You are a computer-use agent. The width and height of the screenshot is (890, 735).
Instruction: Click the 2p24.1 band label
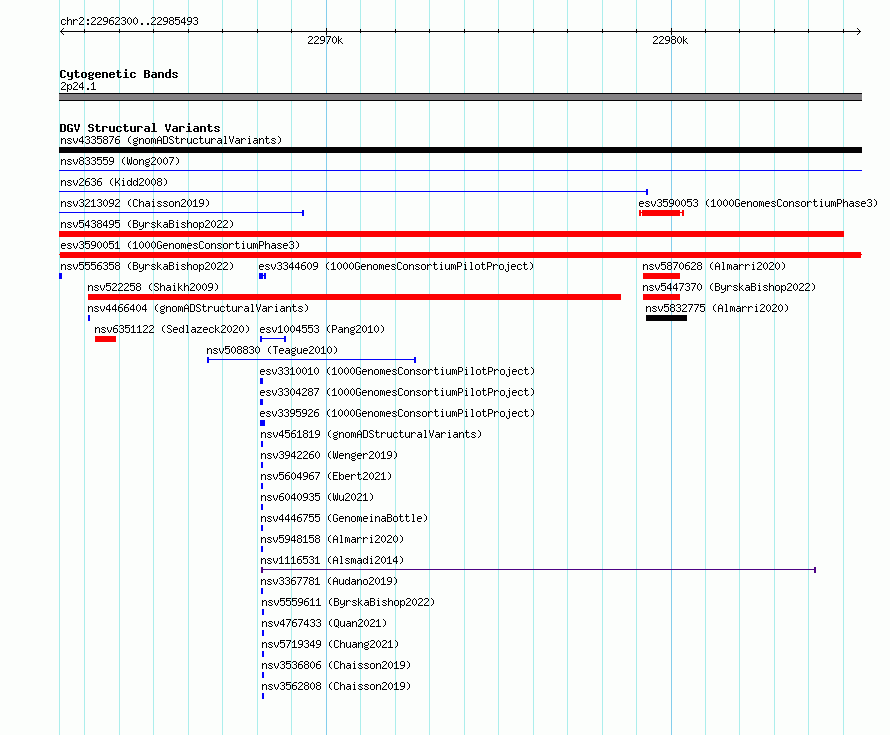[x=78, y=86]
